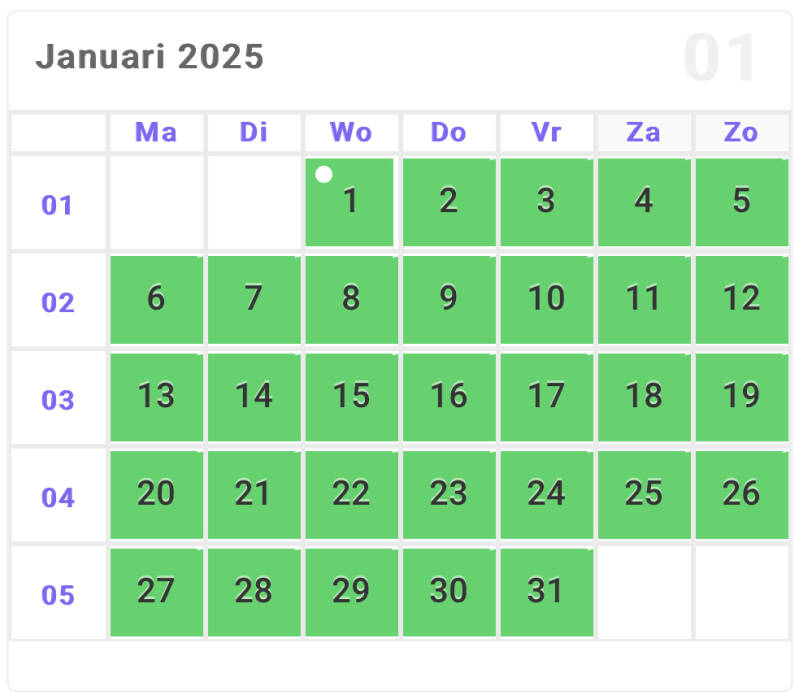Choose January 22 in the grid

[x=351, y=494]
